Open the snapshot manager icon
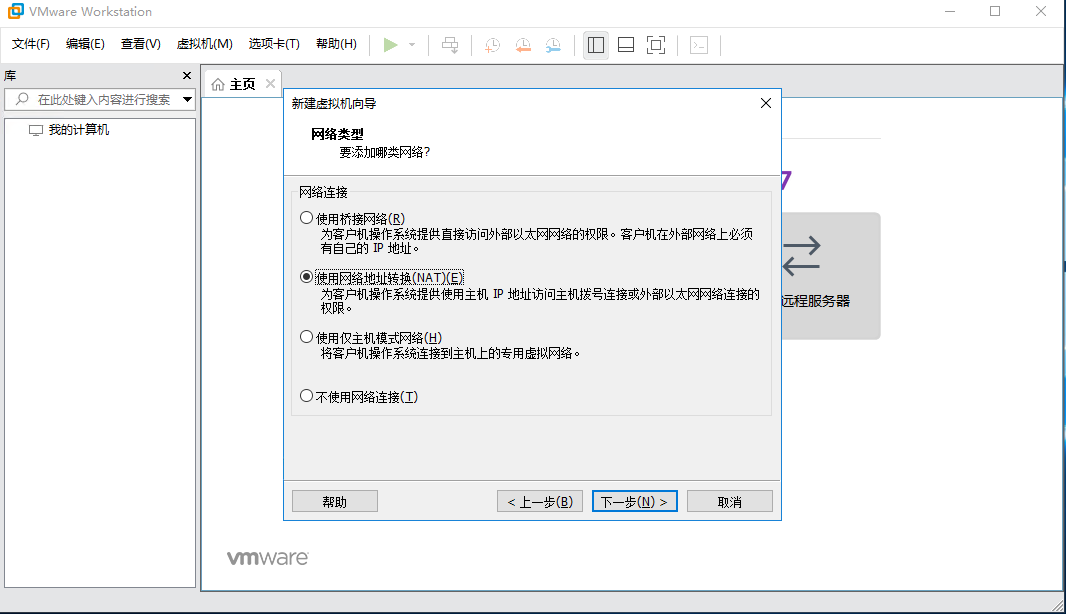This screenshot has width=1066, height=614. (x=553, y=45)
